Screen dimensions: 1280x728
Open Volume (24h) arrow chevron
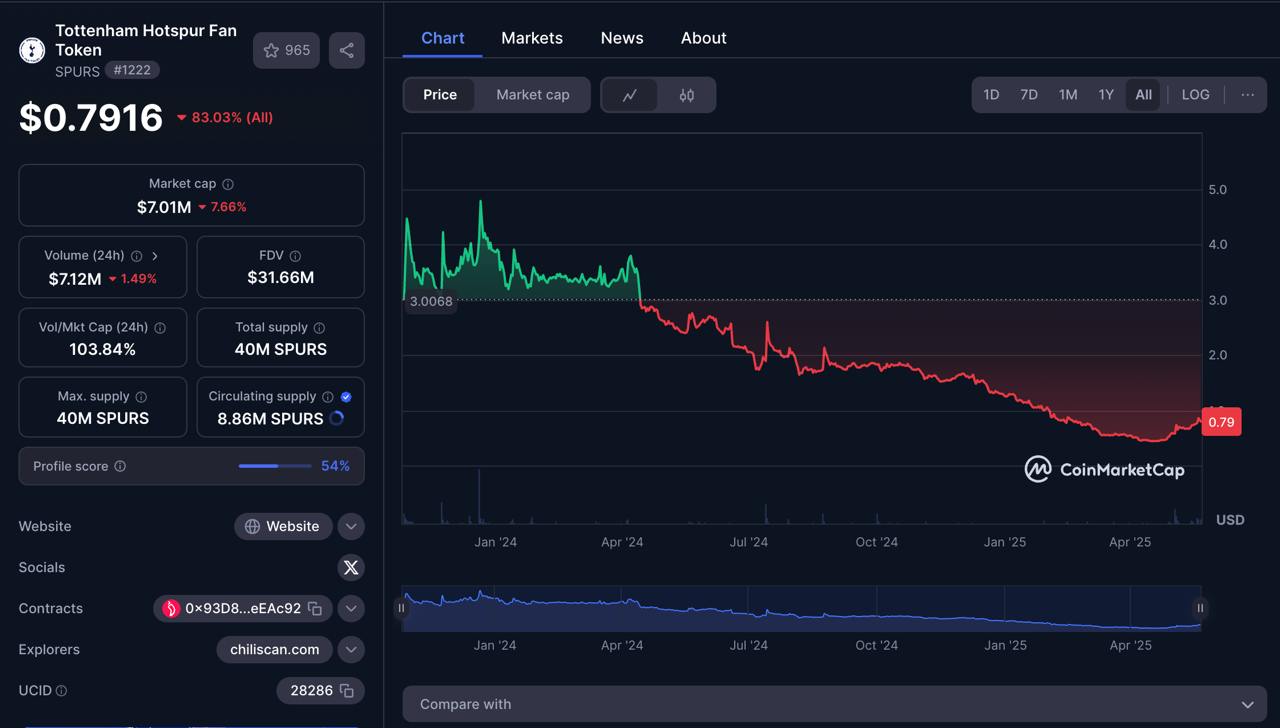coord(155,256)
